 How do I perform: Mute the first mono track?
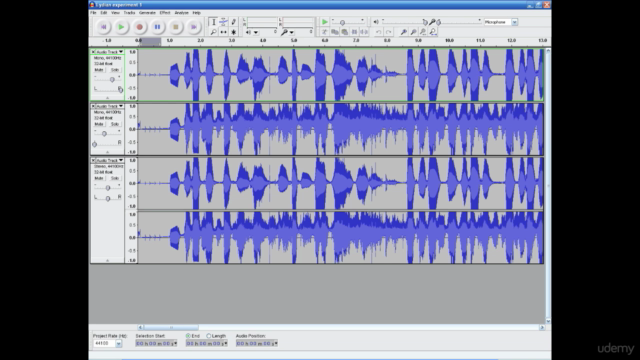pyautogui.click(x=99, y=70)
